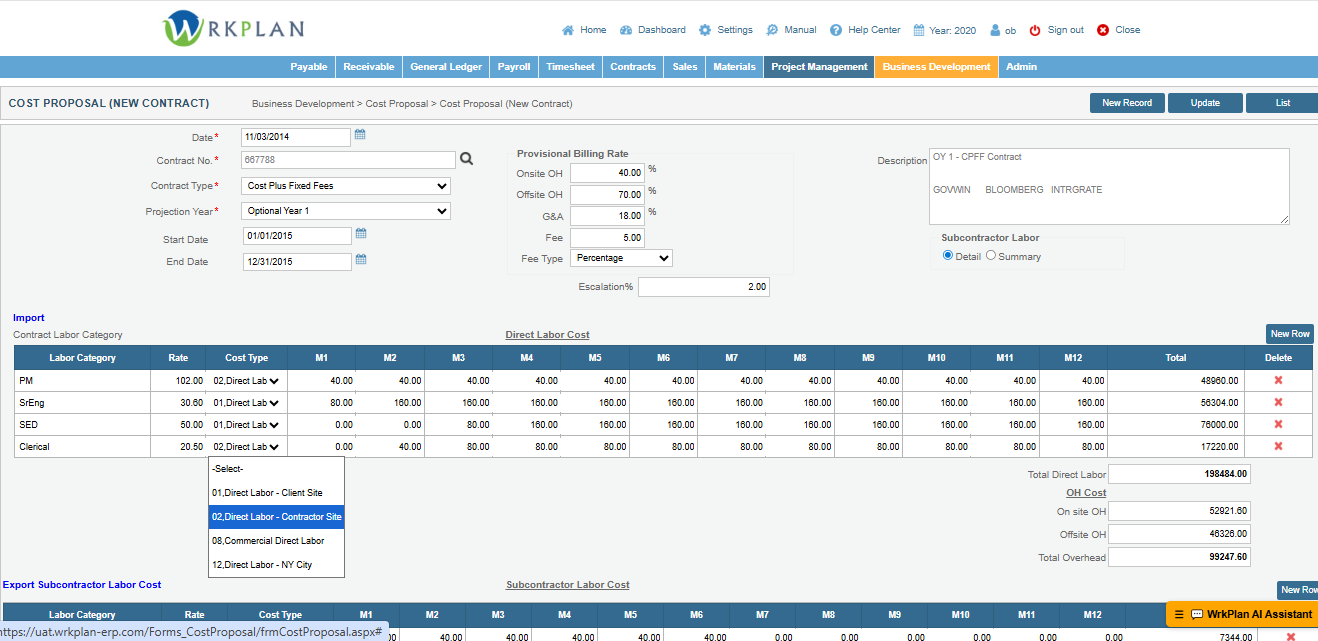The height and width of the screenshot is (641, 1318).
Task: Click the Import link
Action: pos(29,318)
